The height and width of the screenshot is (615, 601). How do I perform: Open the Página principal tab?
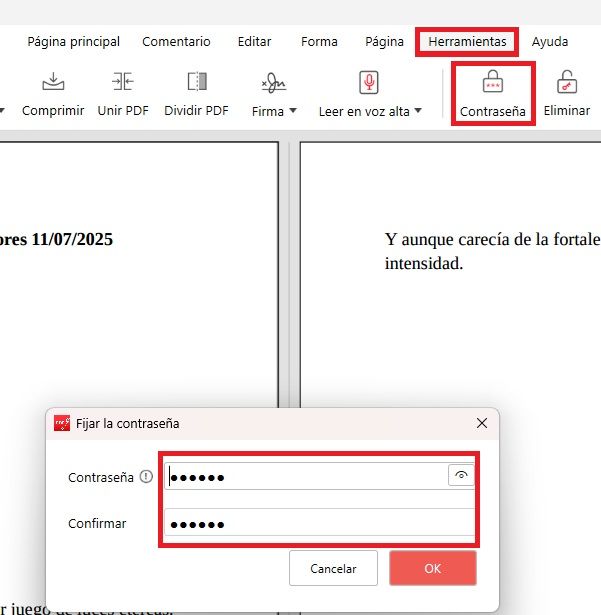[73, 42]
